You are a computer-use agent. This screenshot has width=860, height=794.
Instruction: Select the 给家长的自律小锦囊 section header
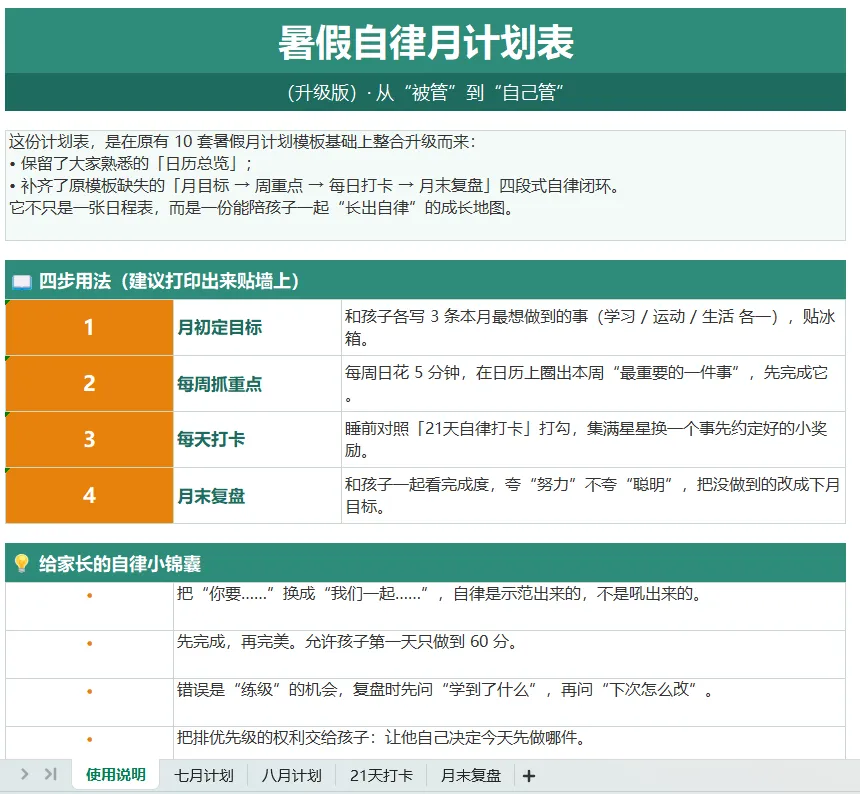(x=426, y=563)
